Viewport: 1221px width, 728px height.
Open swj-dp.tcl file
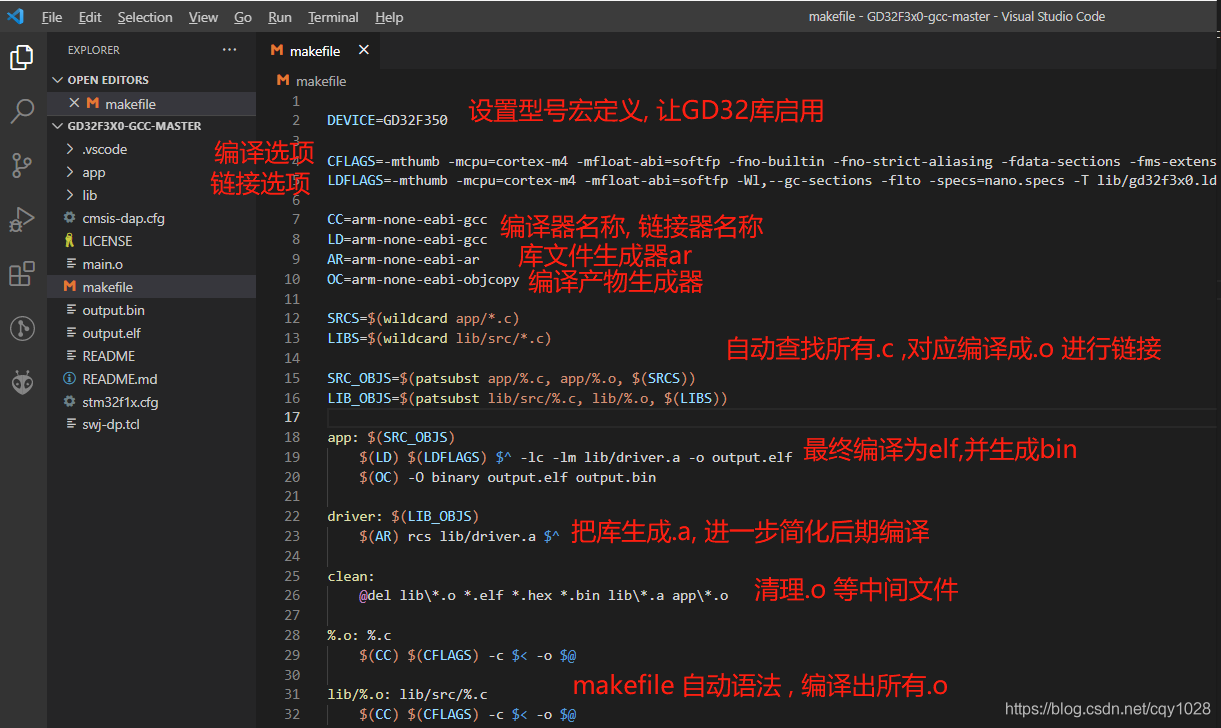click(151, 425)
